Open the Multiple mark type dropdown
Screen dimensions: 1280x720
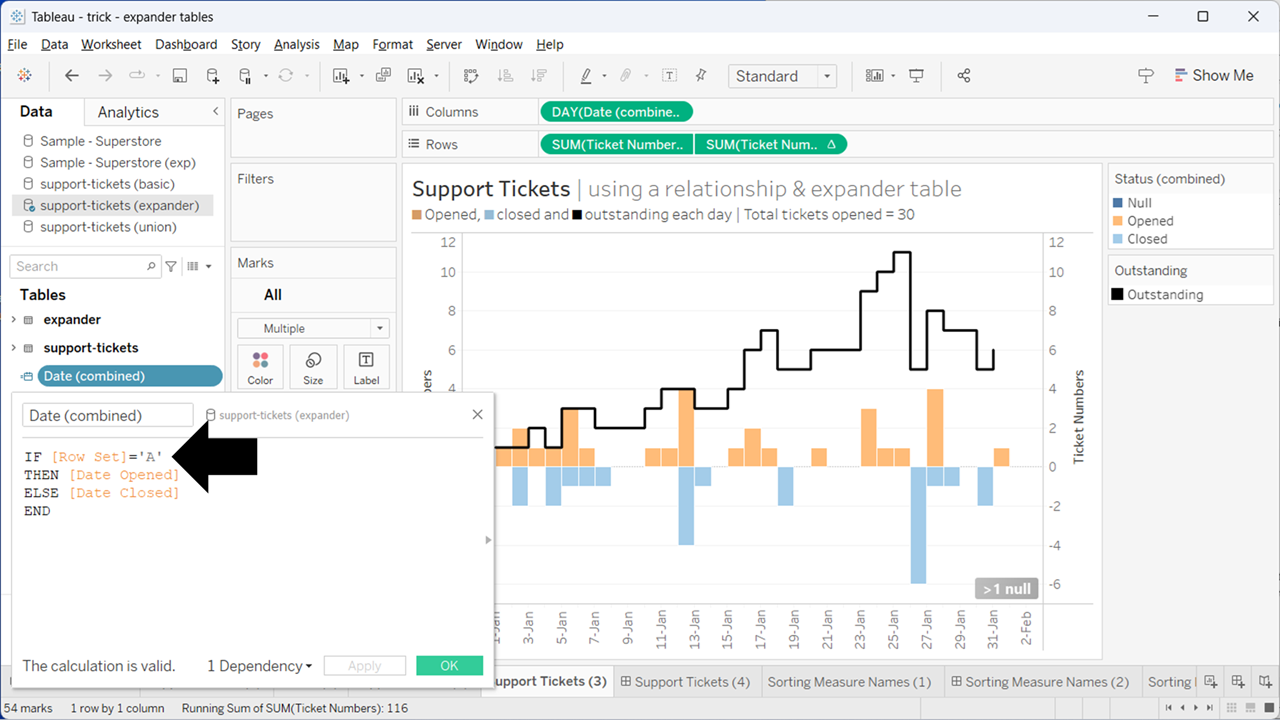pyautogui.click(x=313, y=328)
